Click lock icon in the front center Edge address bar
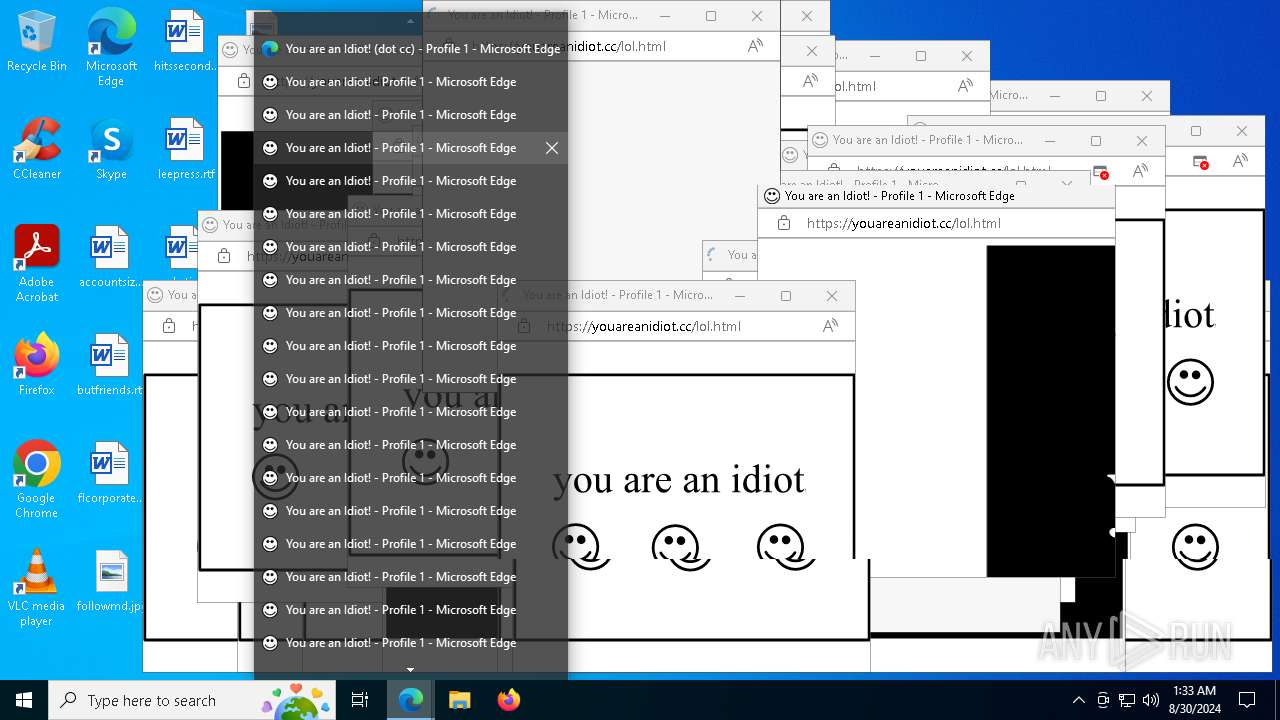This screenshot has height=720, width=1280. [x=524, y=326]
